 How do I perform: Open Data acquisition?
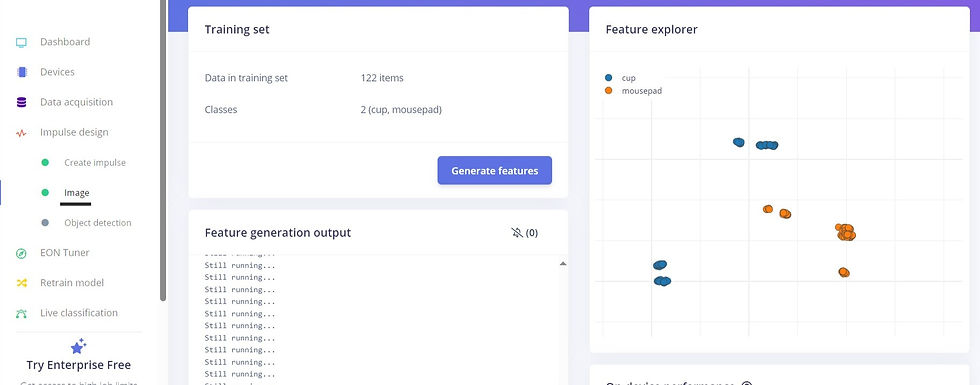click(x=76, y=102)
